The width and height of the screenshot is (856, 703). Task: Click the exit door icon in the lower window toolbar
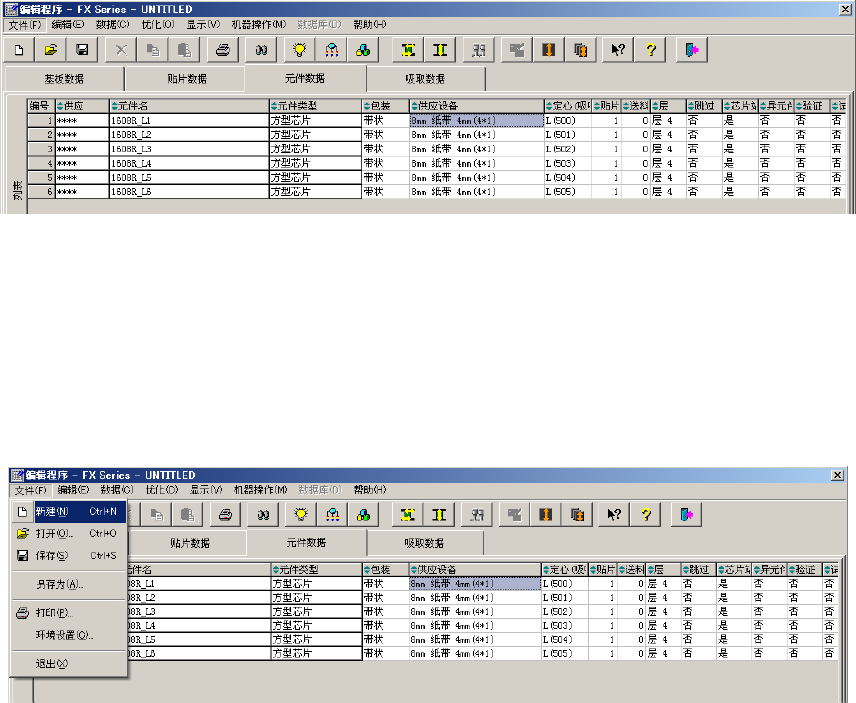tap(686, 515)
